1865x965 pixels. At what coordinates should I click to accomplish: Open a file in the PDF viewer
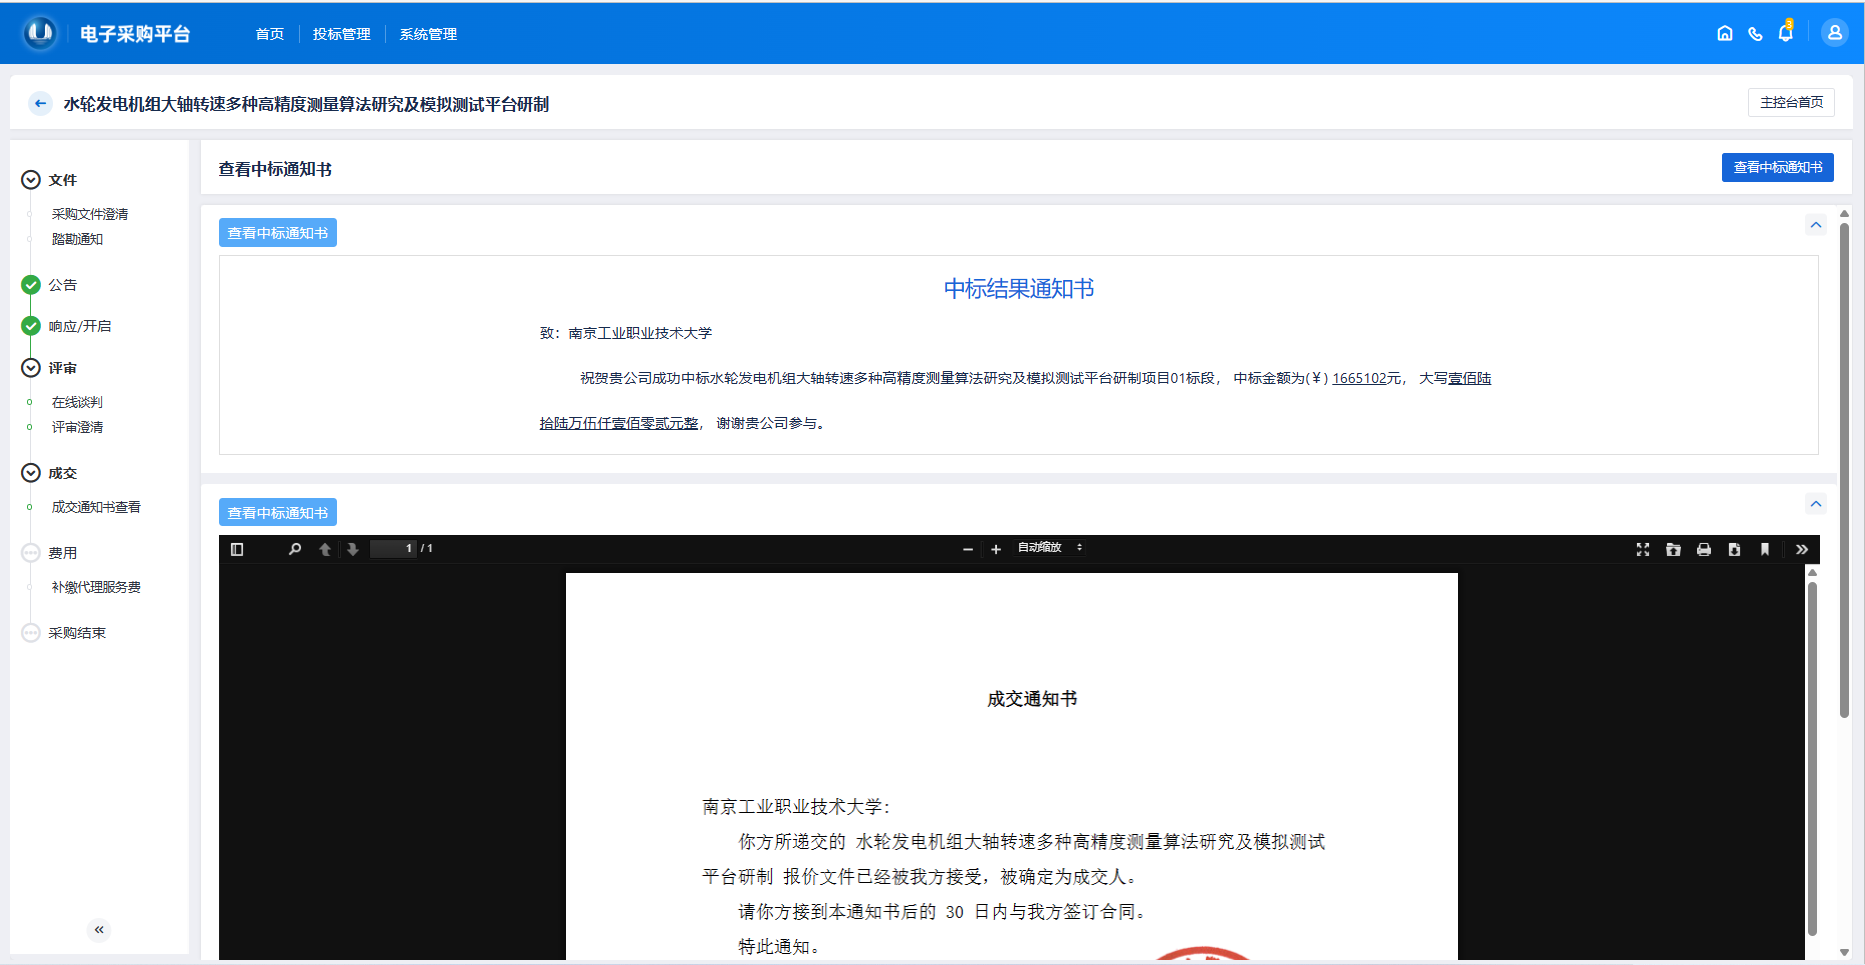1674,549
